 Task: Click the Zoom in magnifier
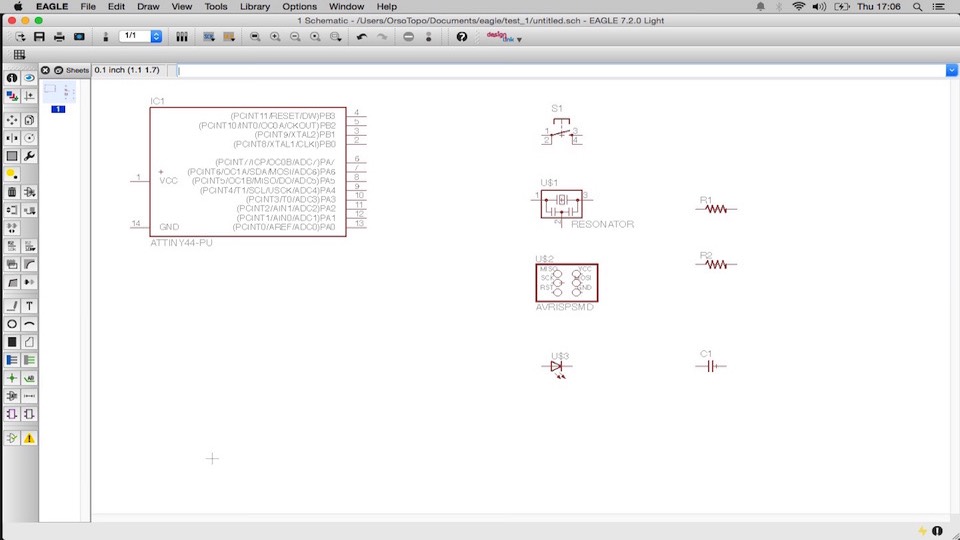(x=275, y=37)
